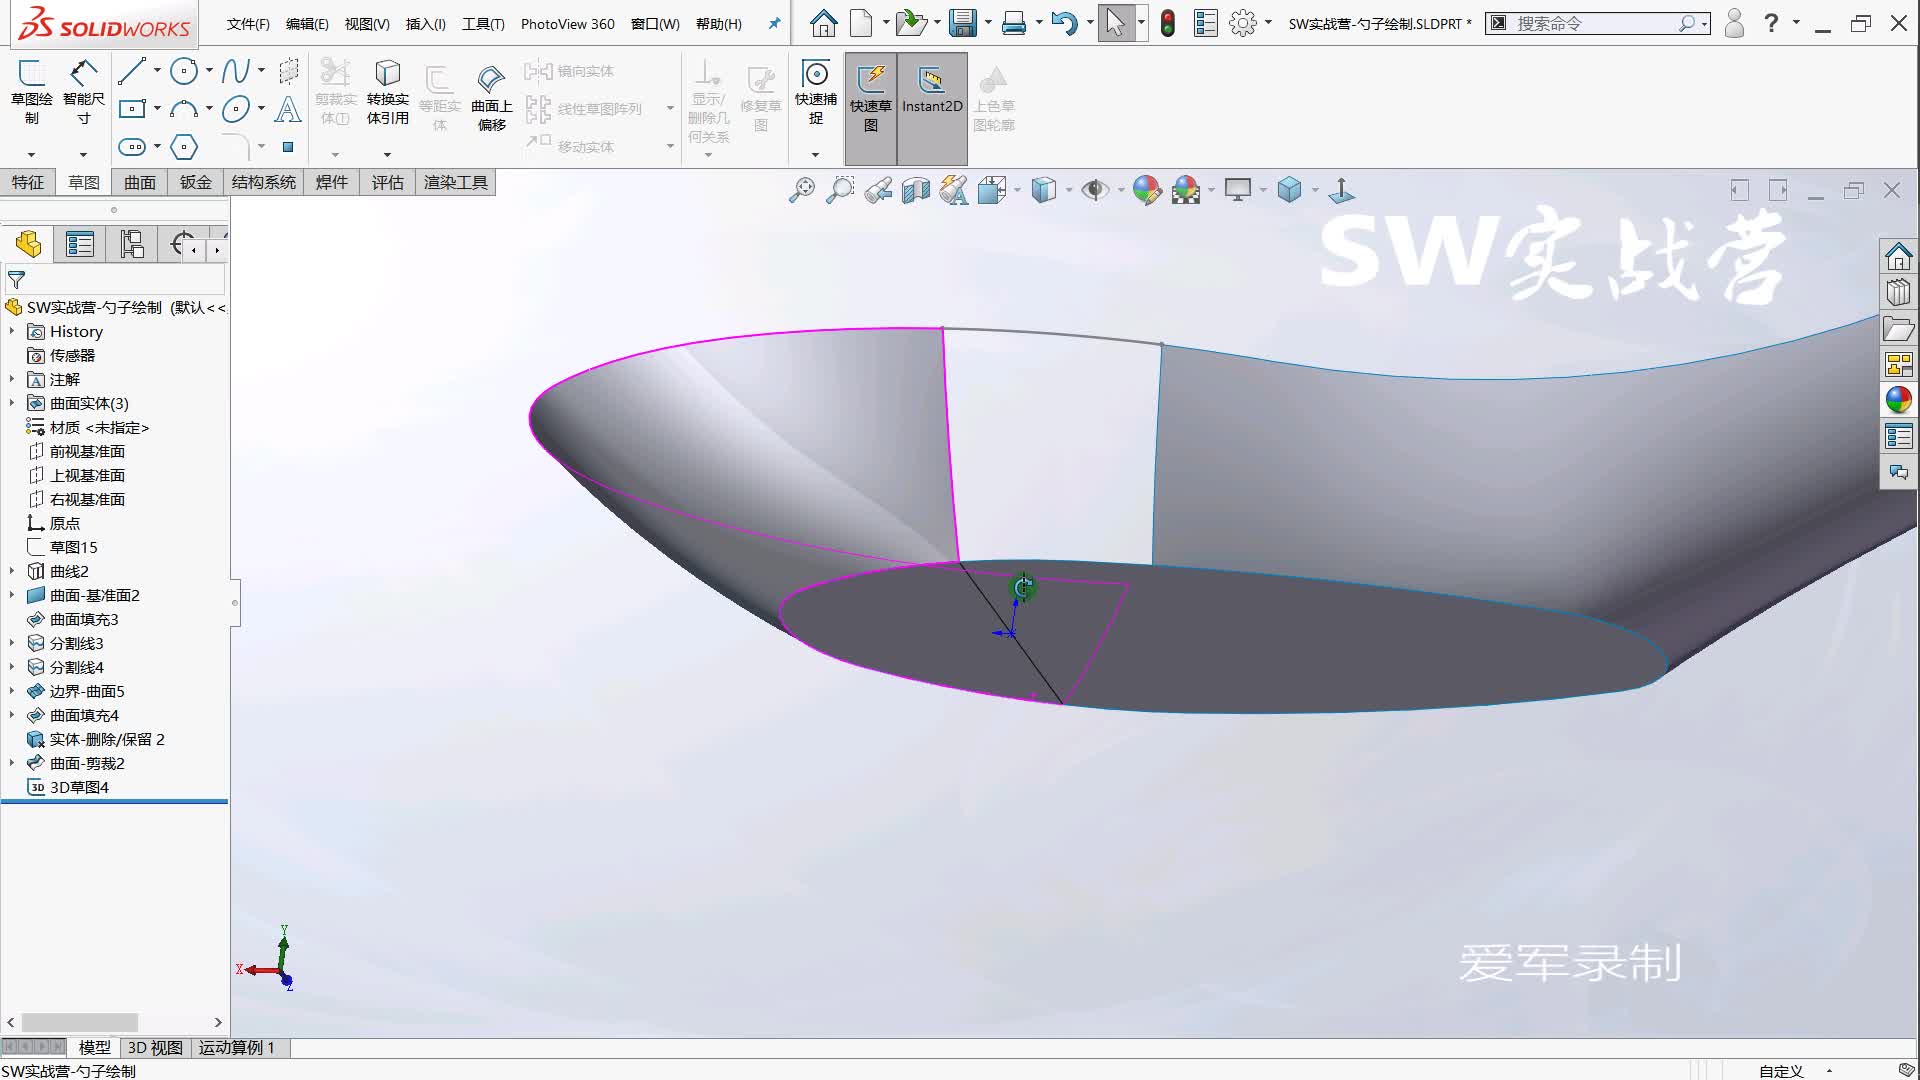Open the SOLIDWORKS Resources home panel
1920x1080 pixels.
(x=1898, y=256)
